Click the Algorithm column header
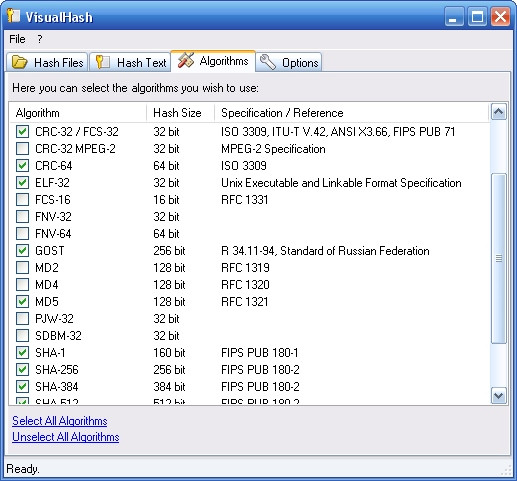517x481 pixels. 78,113
